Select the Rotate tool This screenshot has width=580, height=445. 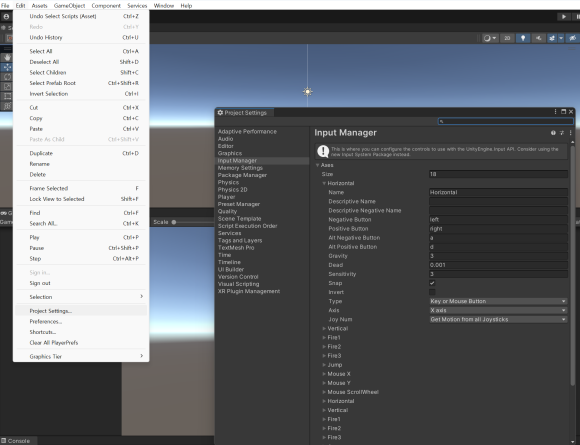(7, 77)
